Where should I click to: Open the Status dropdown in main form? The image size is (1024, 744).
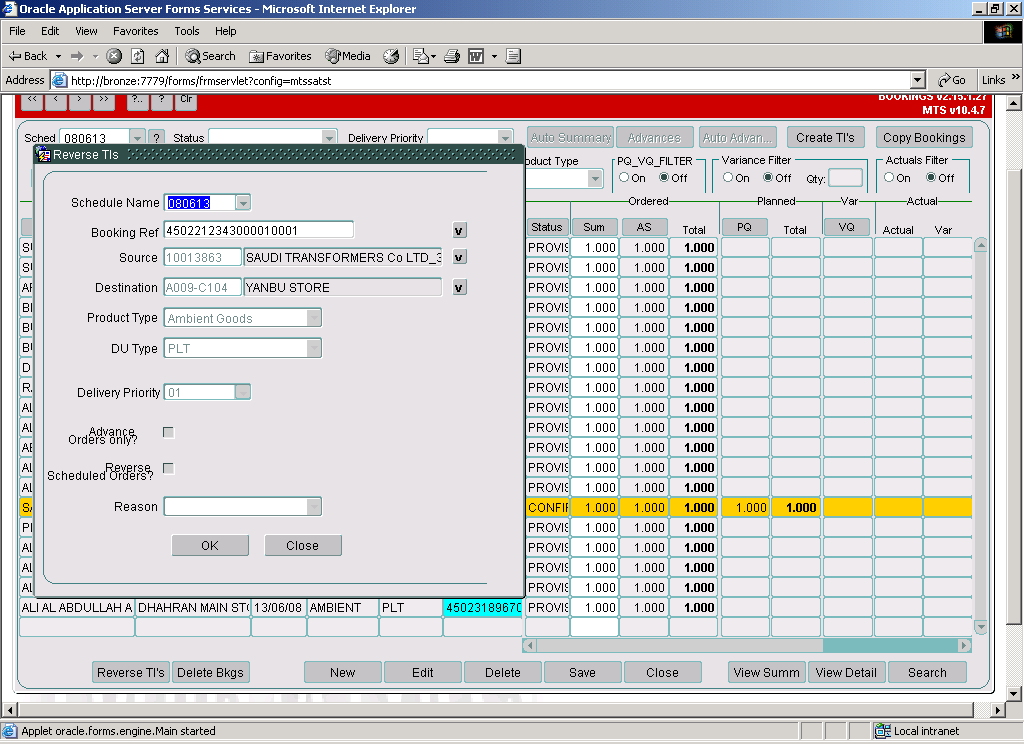[x=329, y=138]
